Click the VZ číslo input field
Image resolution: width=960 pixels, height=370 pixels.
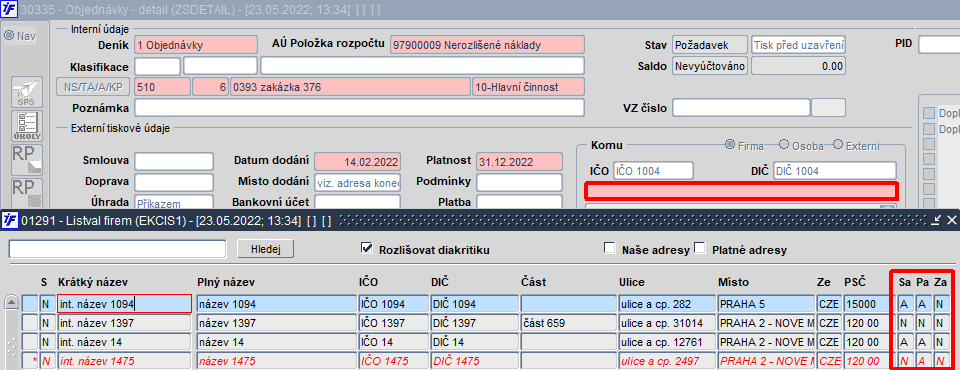pos(741,107)
